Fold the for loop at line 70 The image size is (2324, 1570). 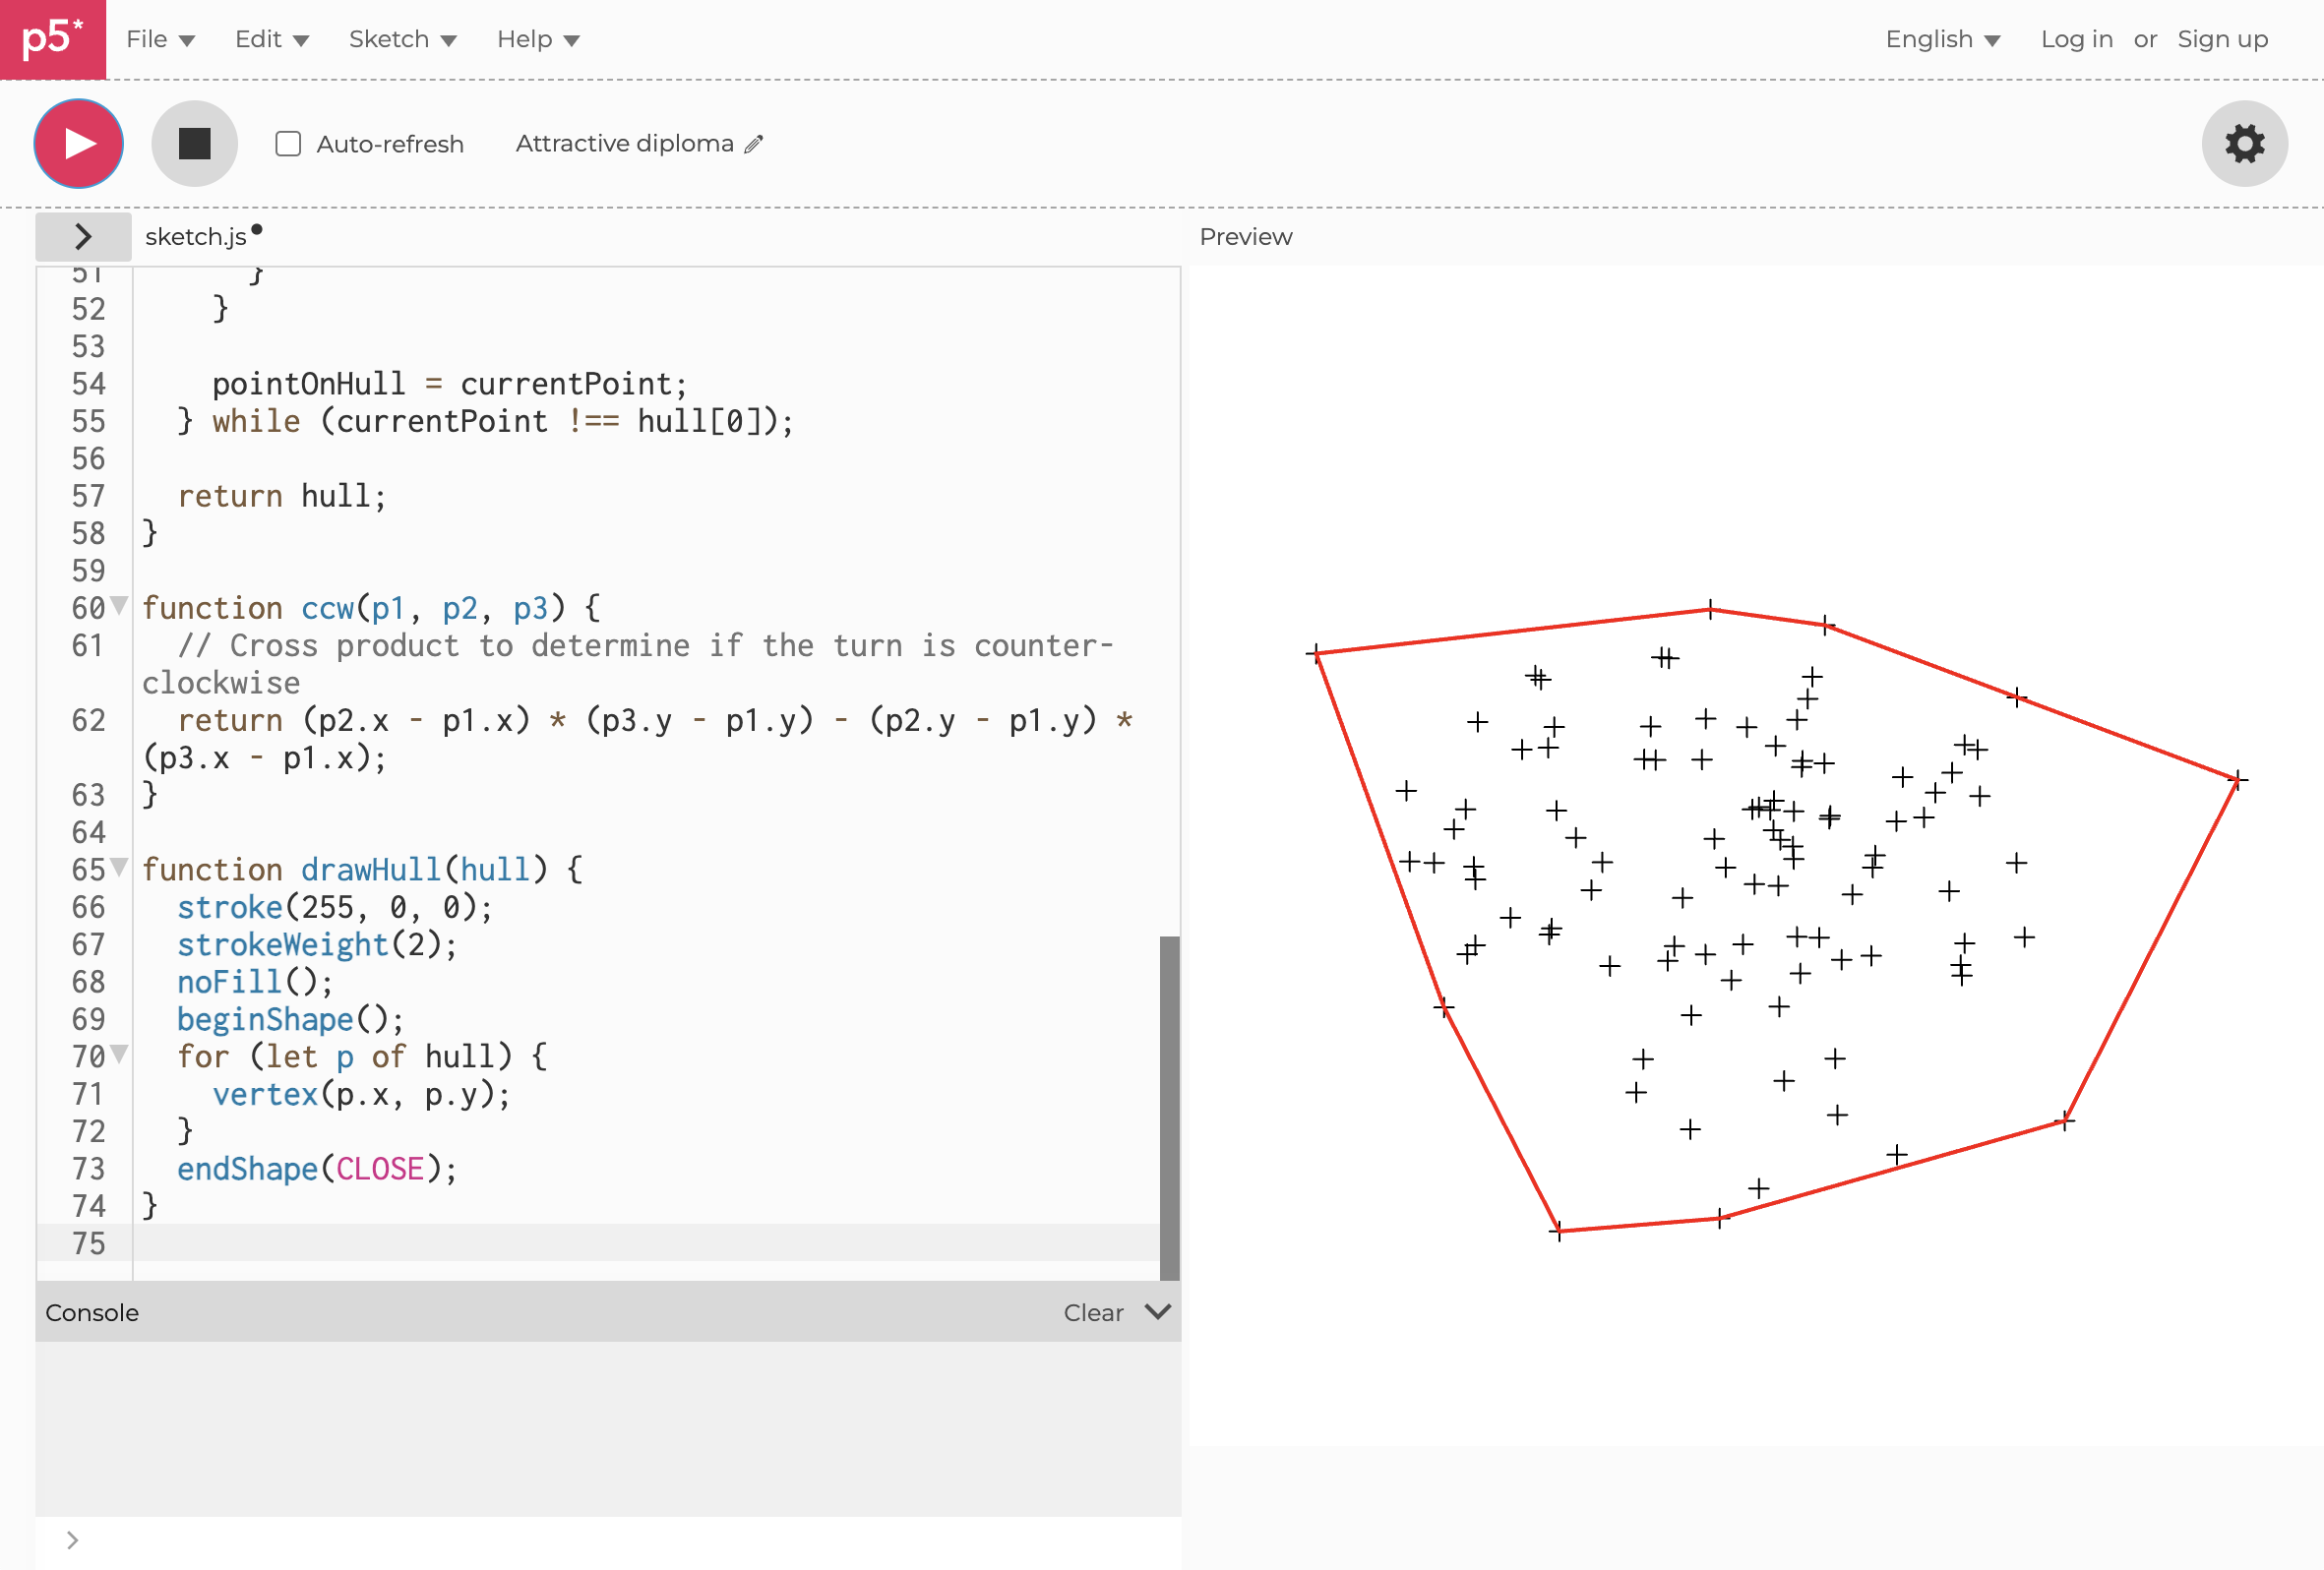coord(119,1053)
